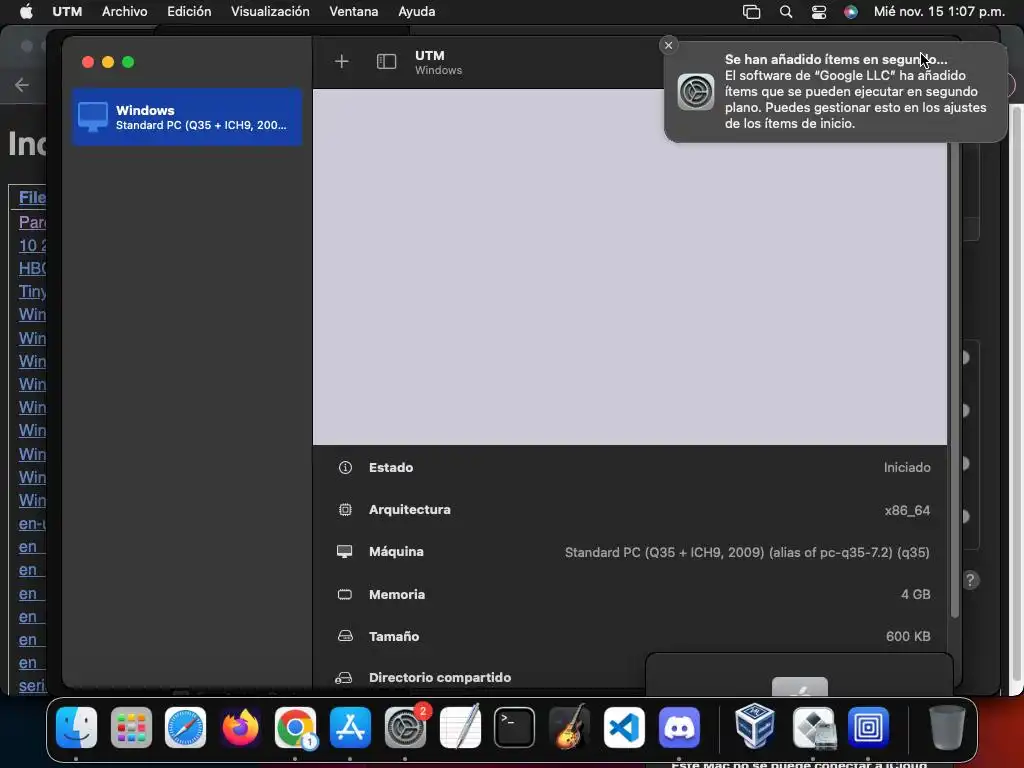Click the Directorio compartido icon

point(344,678)
